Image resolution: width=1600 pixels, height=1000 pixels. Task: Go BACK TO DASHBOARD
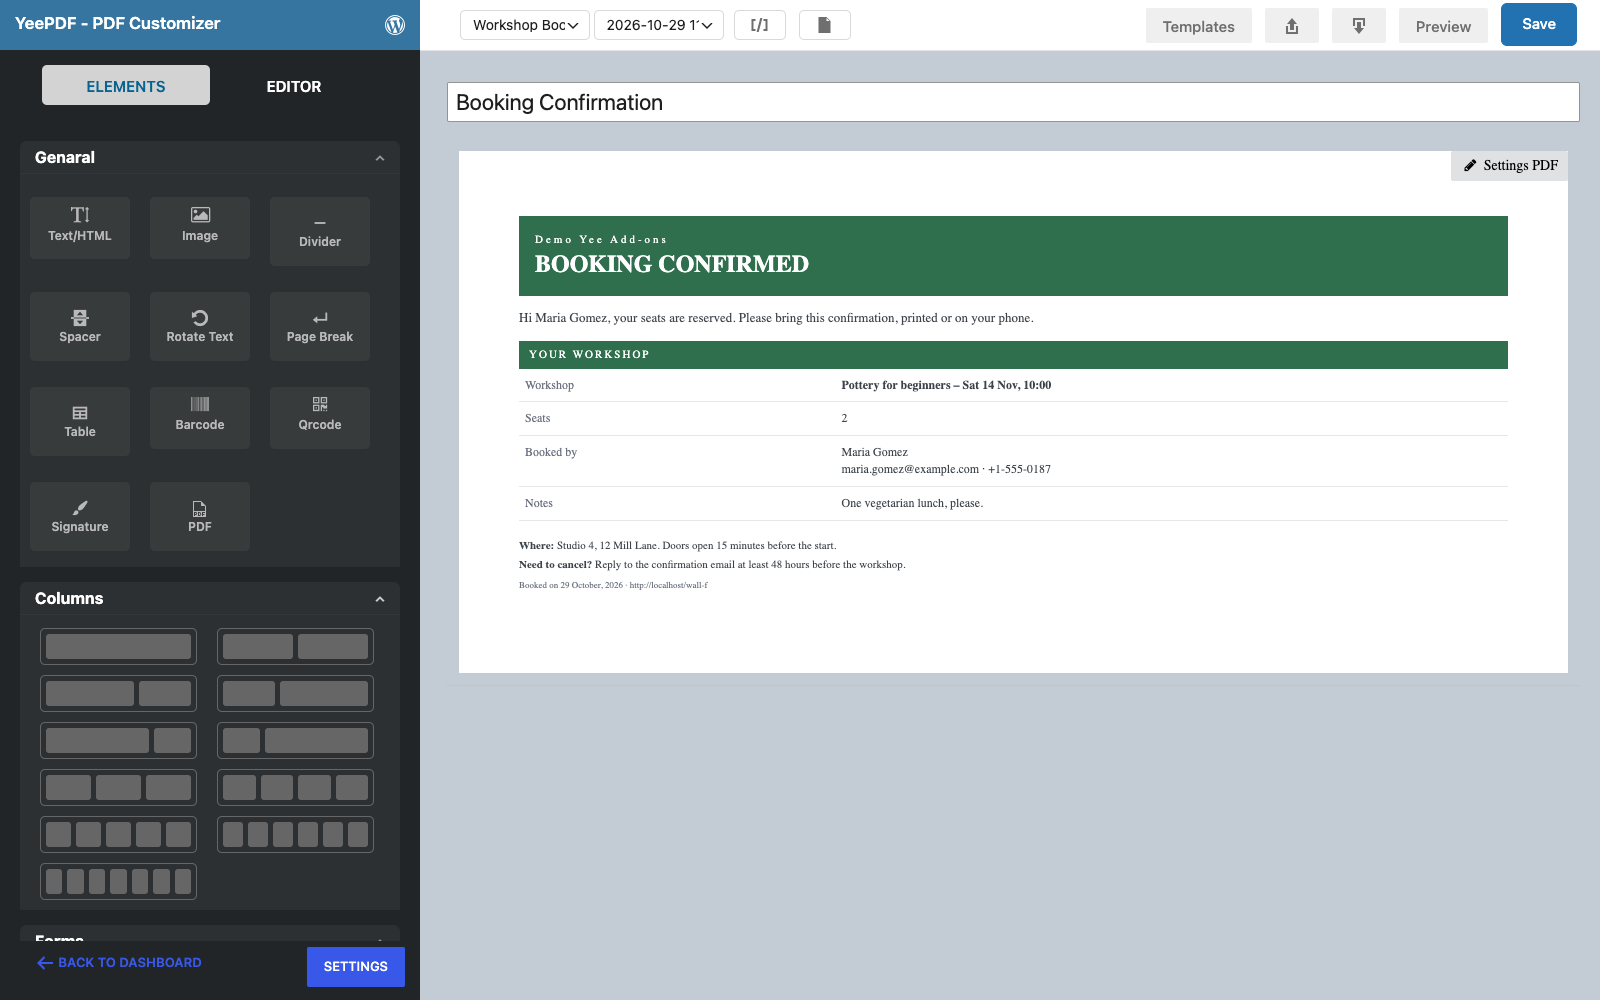[120, 962]
